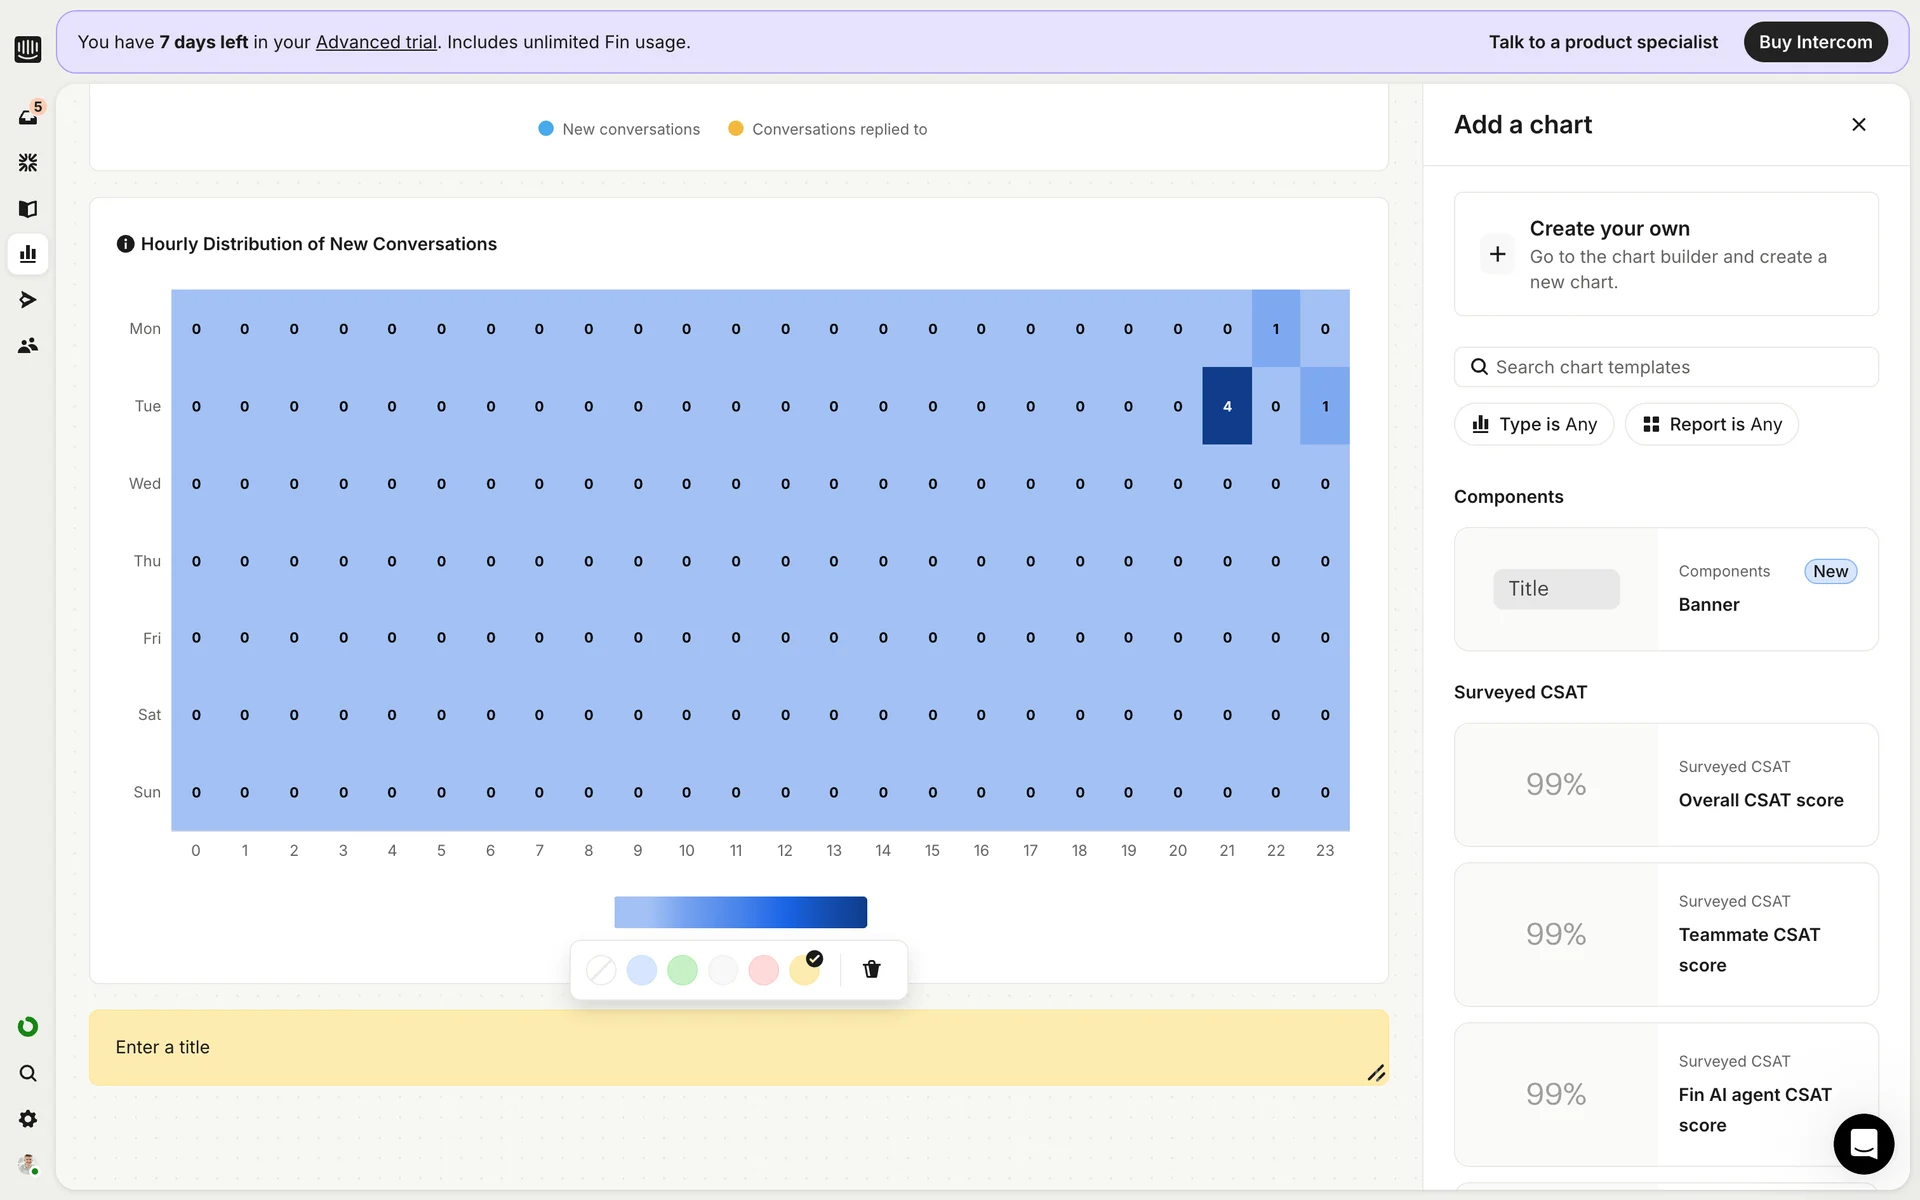Pick the green banner color swatch

[682, 970]
